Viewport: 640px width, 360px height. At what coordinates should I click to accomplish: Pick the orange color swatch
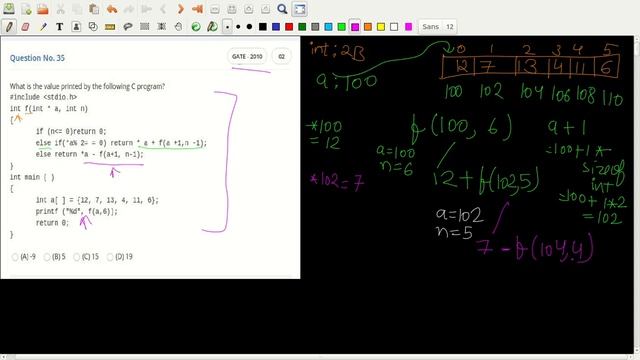(x=368, y=27)
